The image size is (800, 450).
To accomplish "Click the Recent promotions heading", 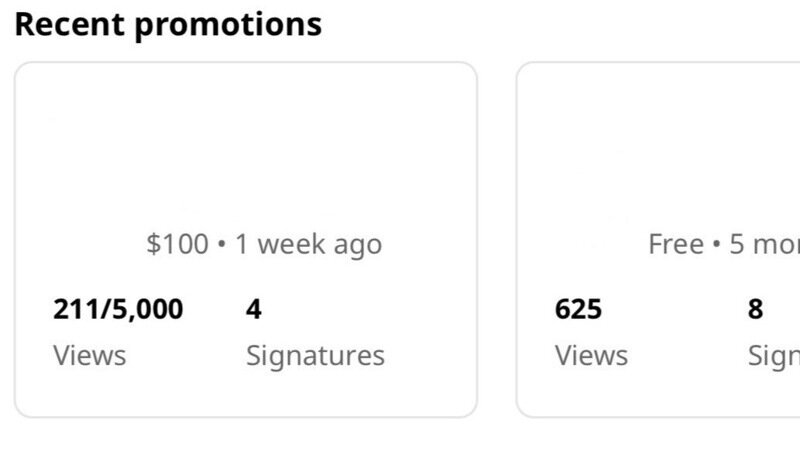I will pyautogui.click(x=168, y=24).
